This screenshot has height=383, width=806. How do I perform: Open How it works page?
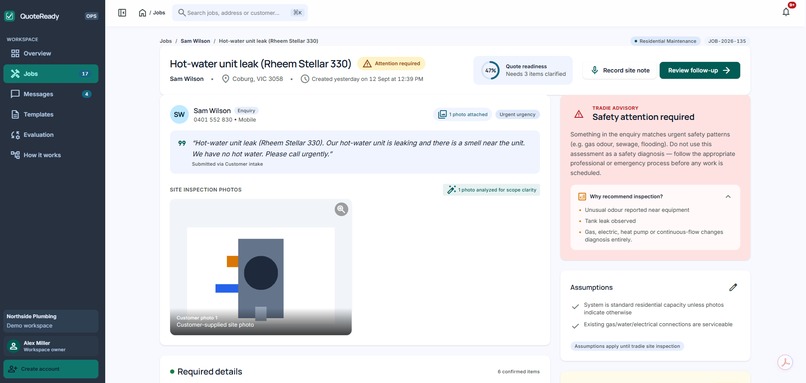click(x=50, y=155)
